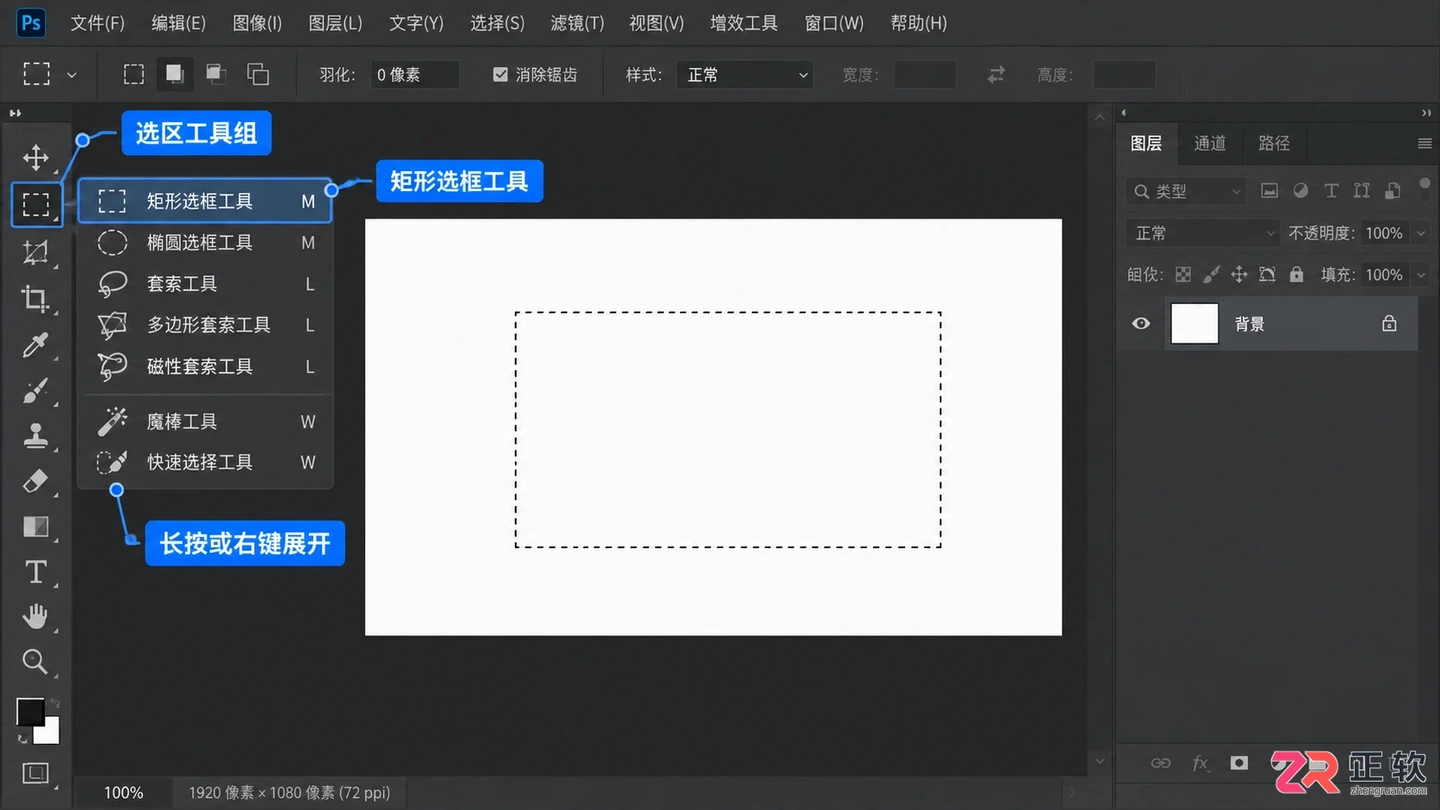Hide the 背景 layer with eye icon

pyautogui.click(x=1141, y=324)
